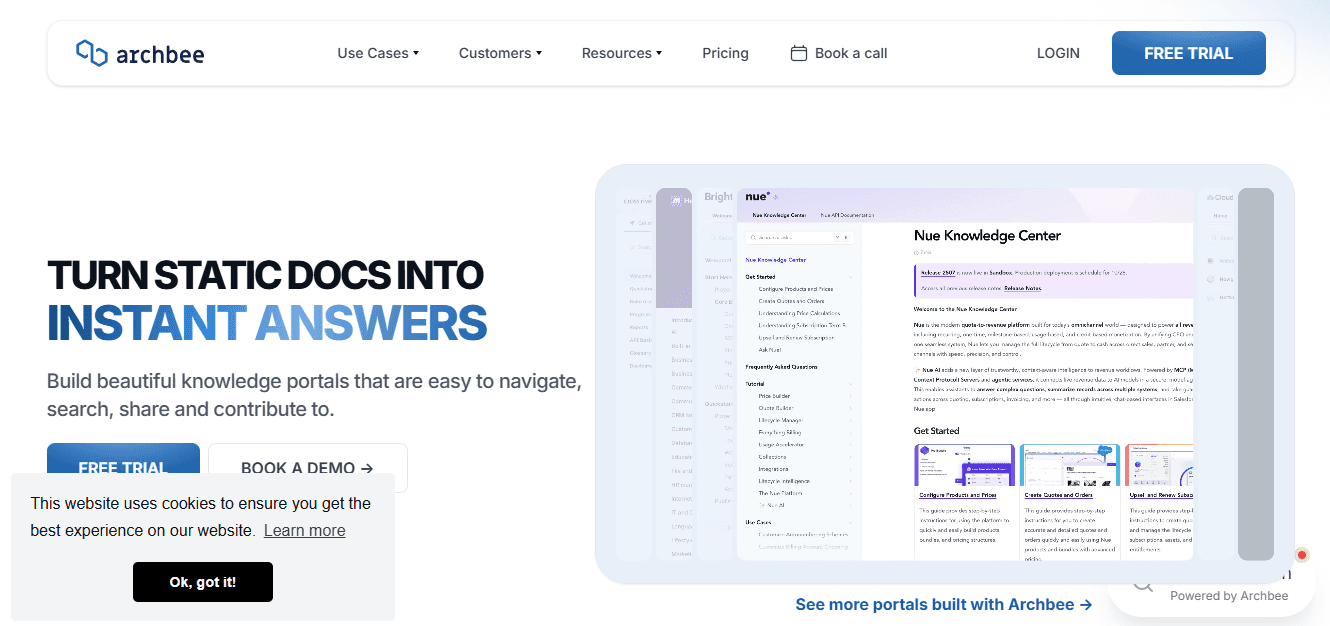Click FREE TRIAL in the navigation bar
The width and height of the screenshot is (1330, 626).
pos(1188,53)
